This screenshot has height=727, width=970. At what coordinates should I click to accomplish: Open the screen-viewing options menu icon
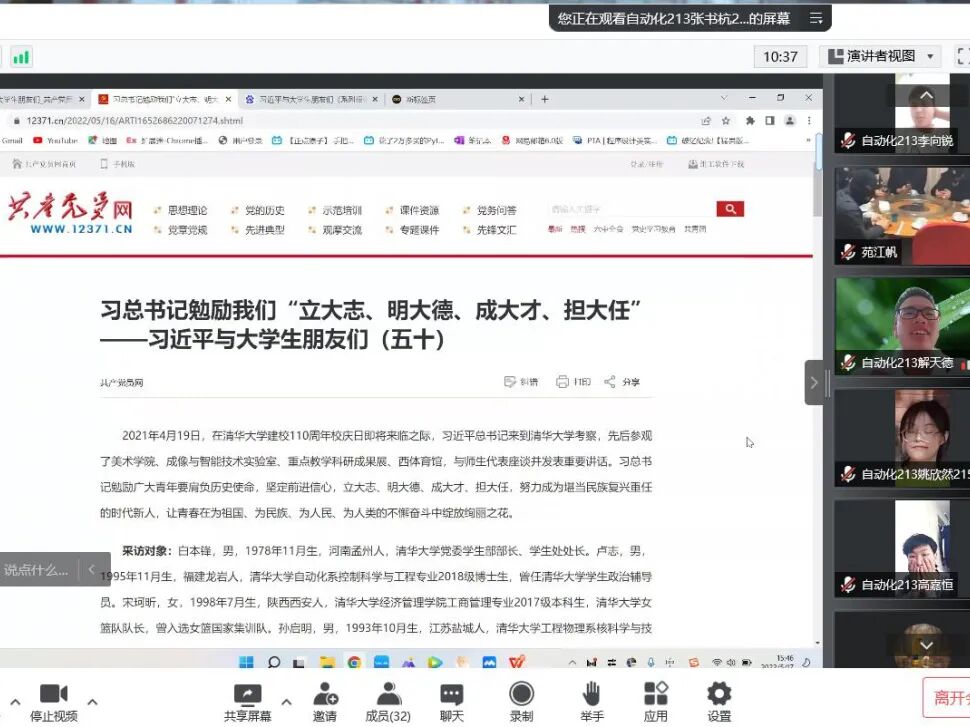coord(816,19)
